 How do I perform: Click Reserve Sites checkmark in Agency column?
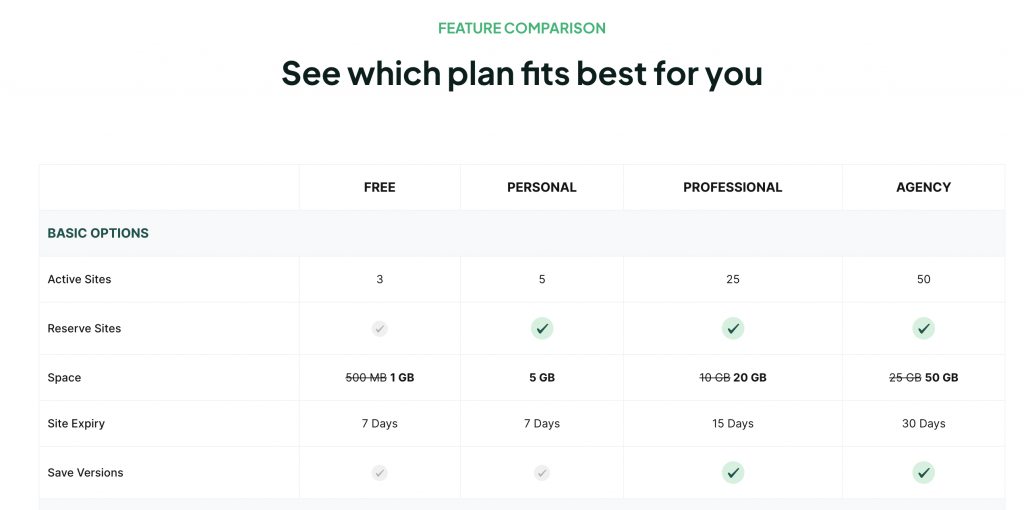coord(923,328)
